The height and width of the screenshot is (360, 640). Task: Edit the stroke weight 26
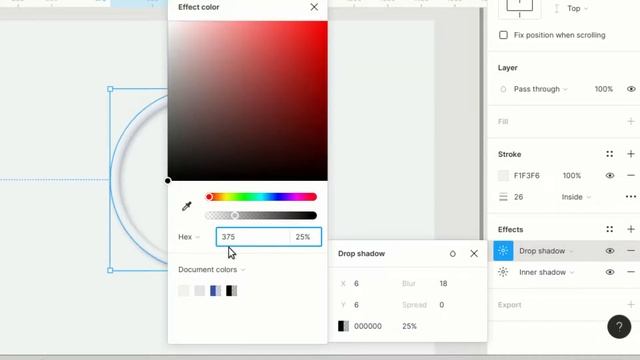518,197
